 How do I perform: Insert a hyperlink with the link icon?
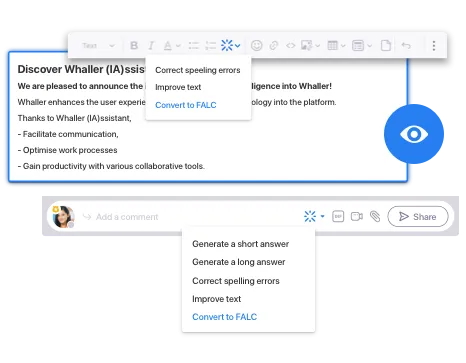point(274,45)
